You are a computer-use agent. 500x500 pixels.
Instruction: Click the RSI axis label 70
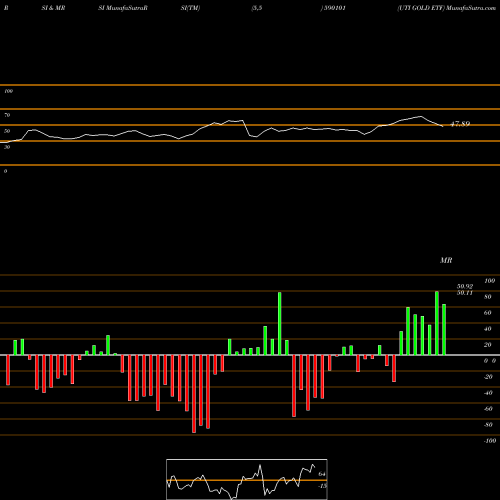point(7,115)
